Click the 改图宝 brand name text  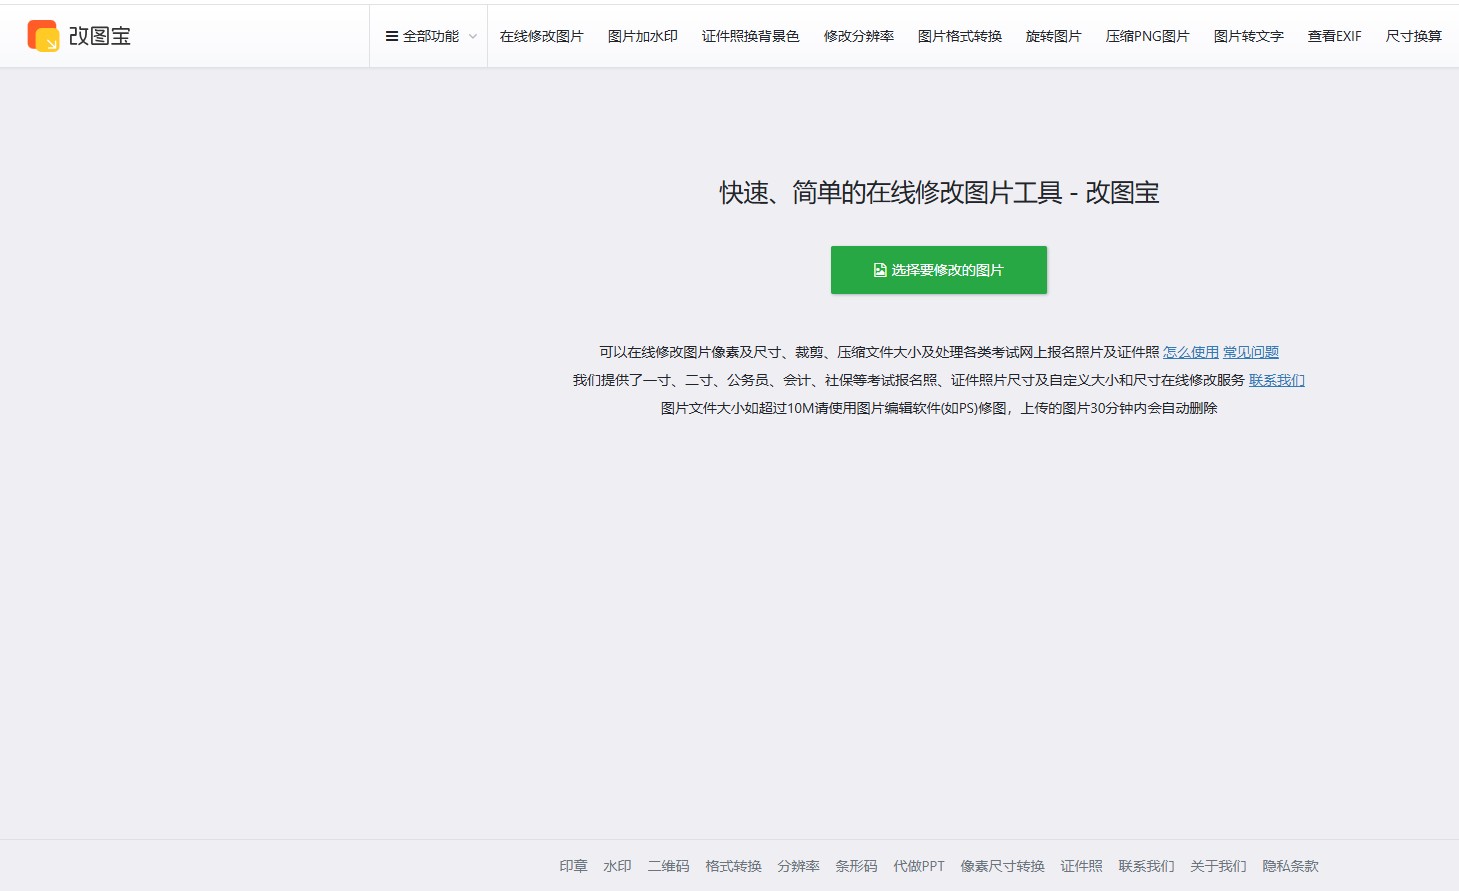coord(100,36)
